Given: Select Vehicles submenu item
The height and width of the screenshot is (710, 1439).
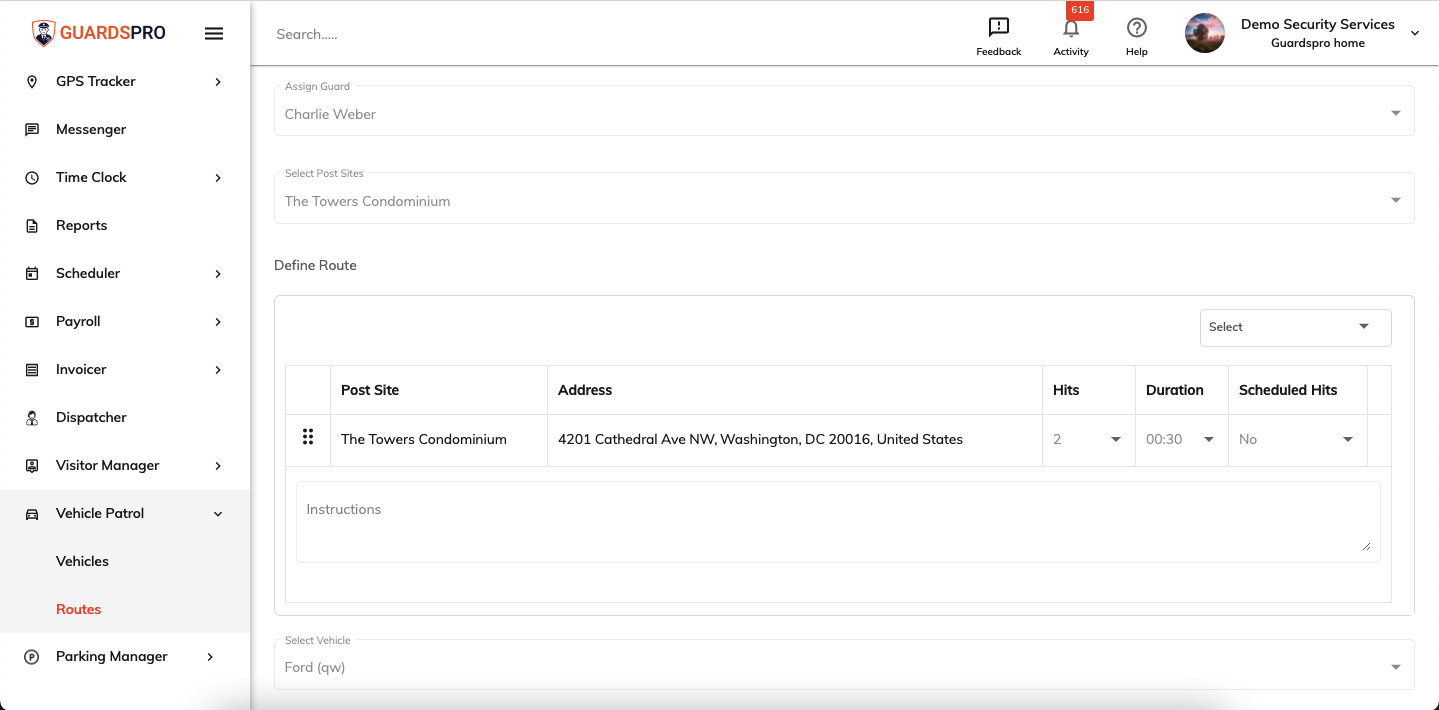Looking at the screenshot, I should (82, 561).
